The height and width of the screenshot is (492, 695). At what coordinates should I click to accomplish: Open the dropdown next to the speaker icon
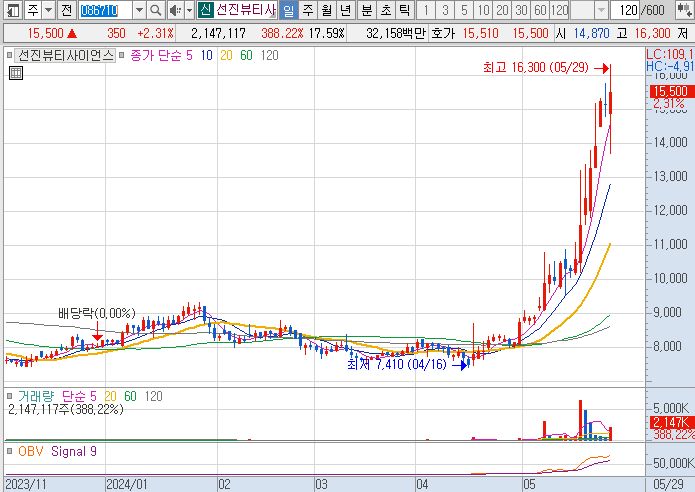(189, 10)
